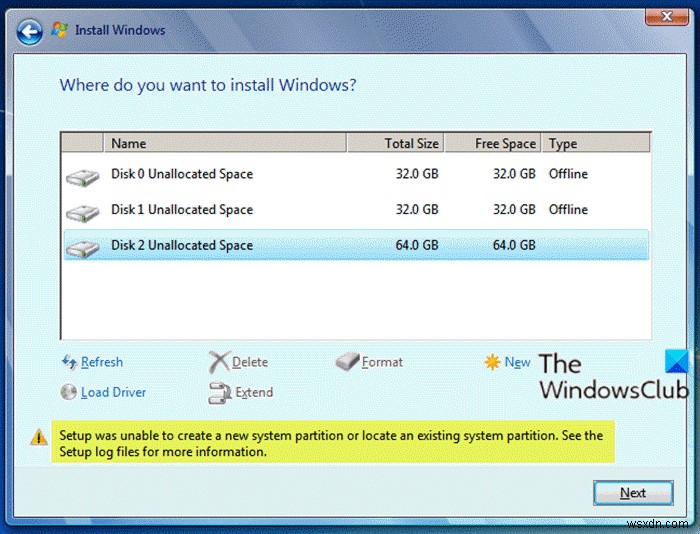Click the Refresh link
700x534 pixels.
(x=102, y=362)
